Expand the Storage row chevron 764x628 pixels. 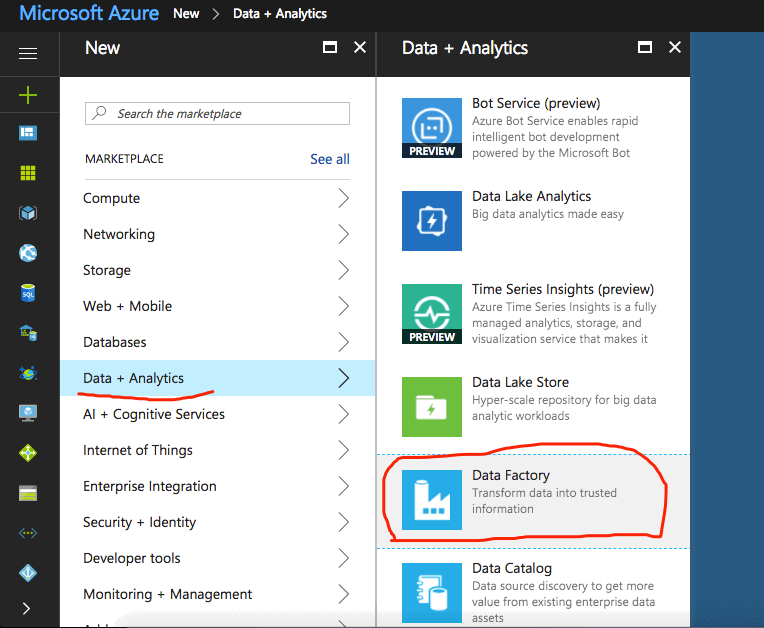click(344, 270)
